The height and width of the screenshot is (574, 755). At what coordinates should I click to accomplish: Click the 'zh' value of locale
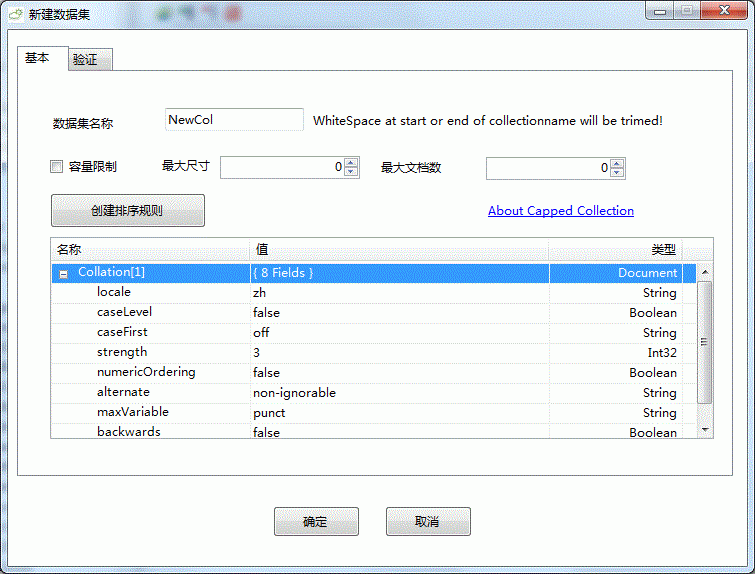[x=260, y=293]
